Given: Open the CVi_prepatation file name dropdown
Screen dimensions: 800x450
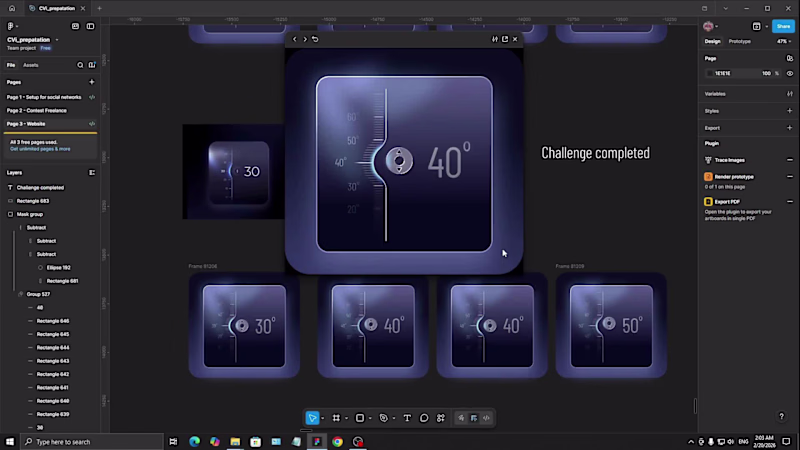Looking at the screenshot, I should (57, 40).
